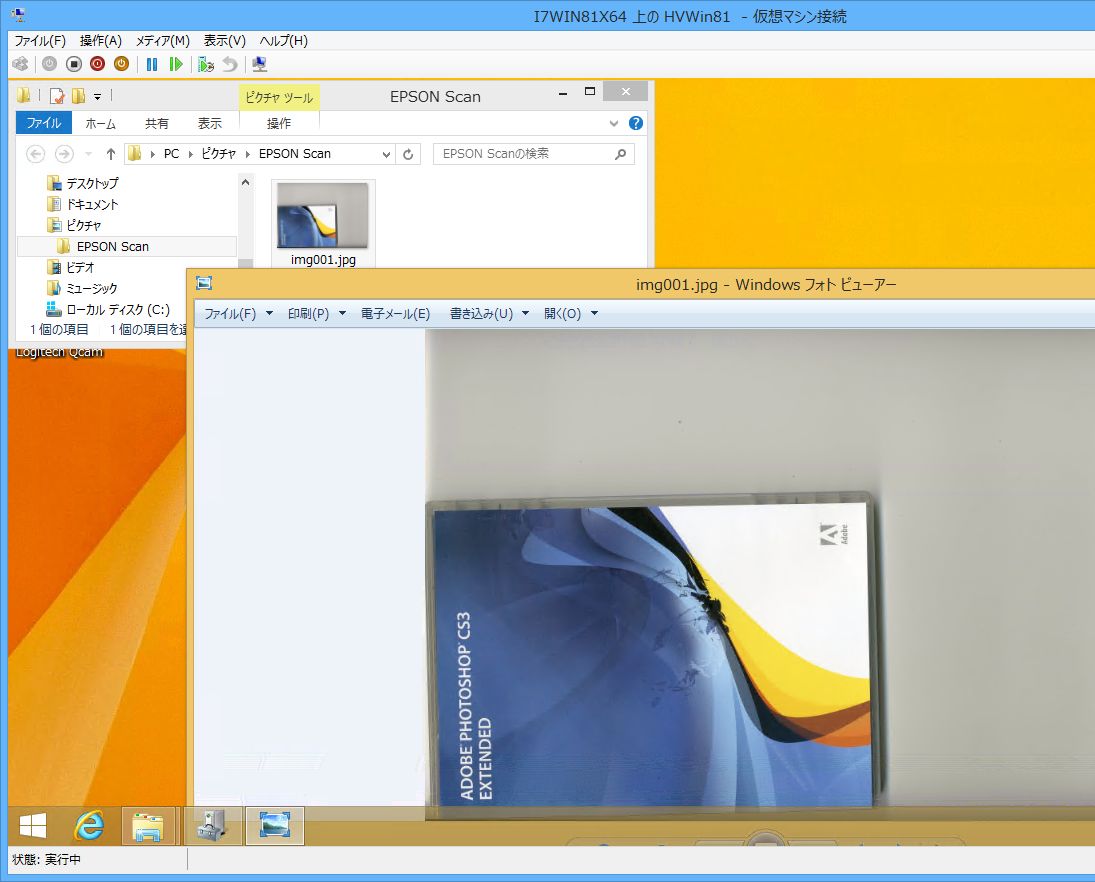Go forward using the Explorer forward arrow
The width and height of the screenshot is (1095, 882).
click(64, 154)
